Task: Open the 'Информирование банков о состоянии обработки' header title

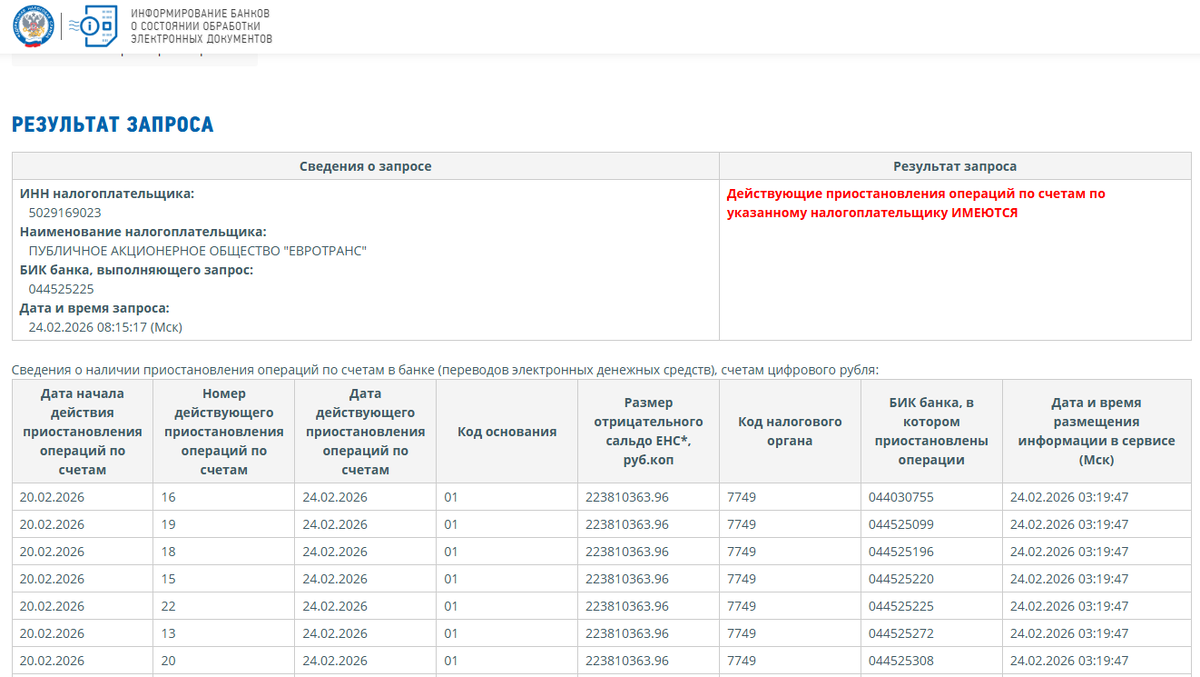Action: (x=201, y=26)
